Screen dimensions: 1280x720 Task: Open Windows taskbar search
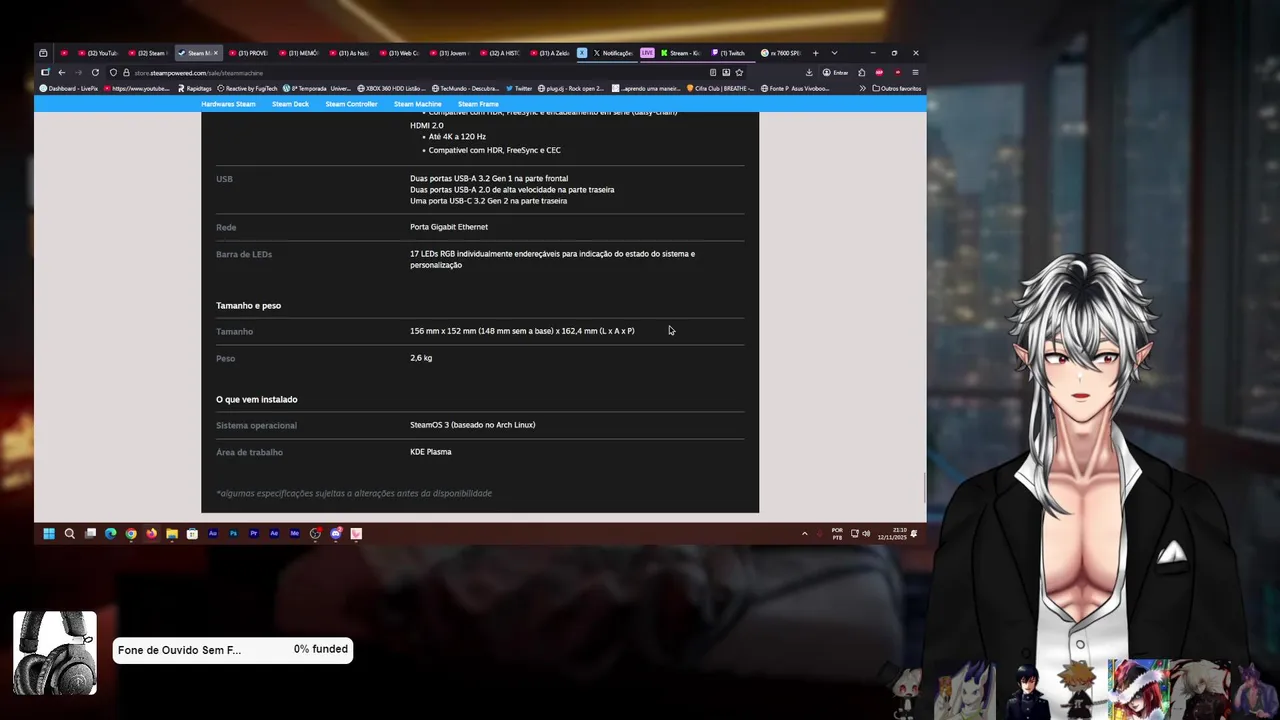tap(69, 534)
